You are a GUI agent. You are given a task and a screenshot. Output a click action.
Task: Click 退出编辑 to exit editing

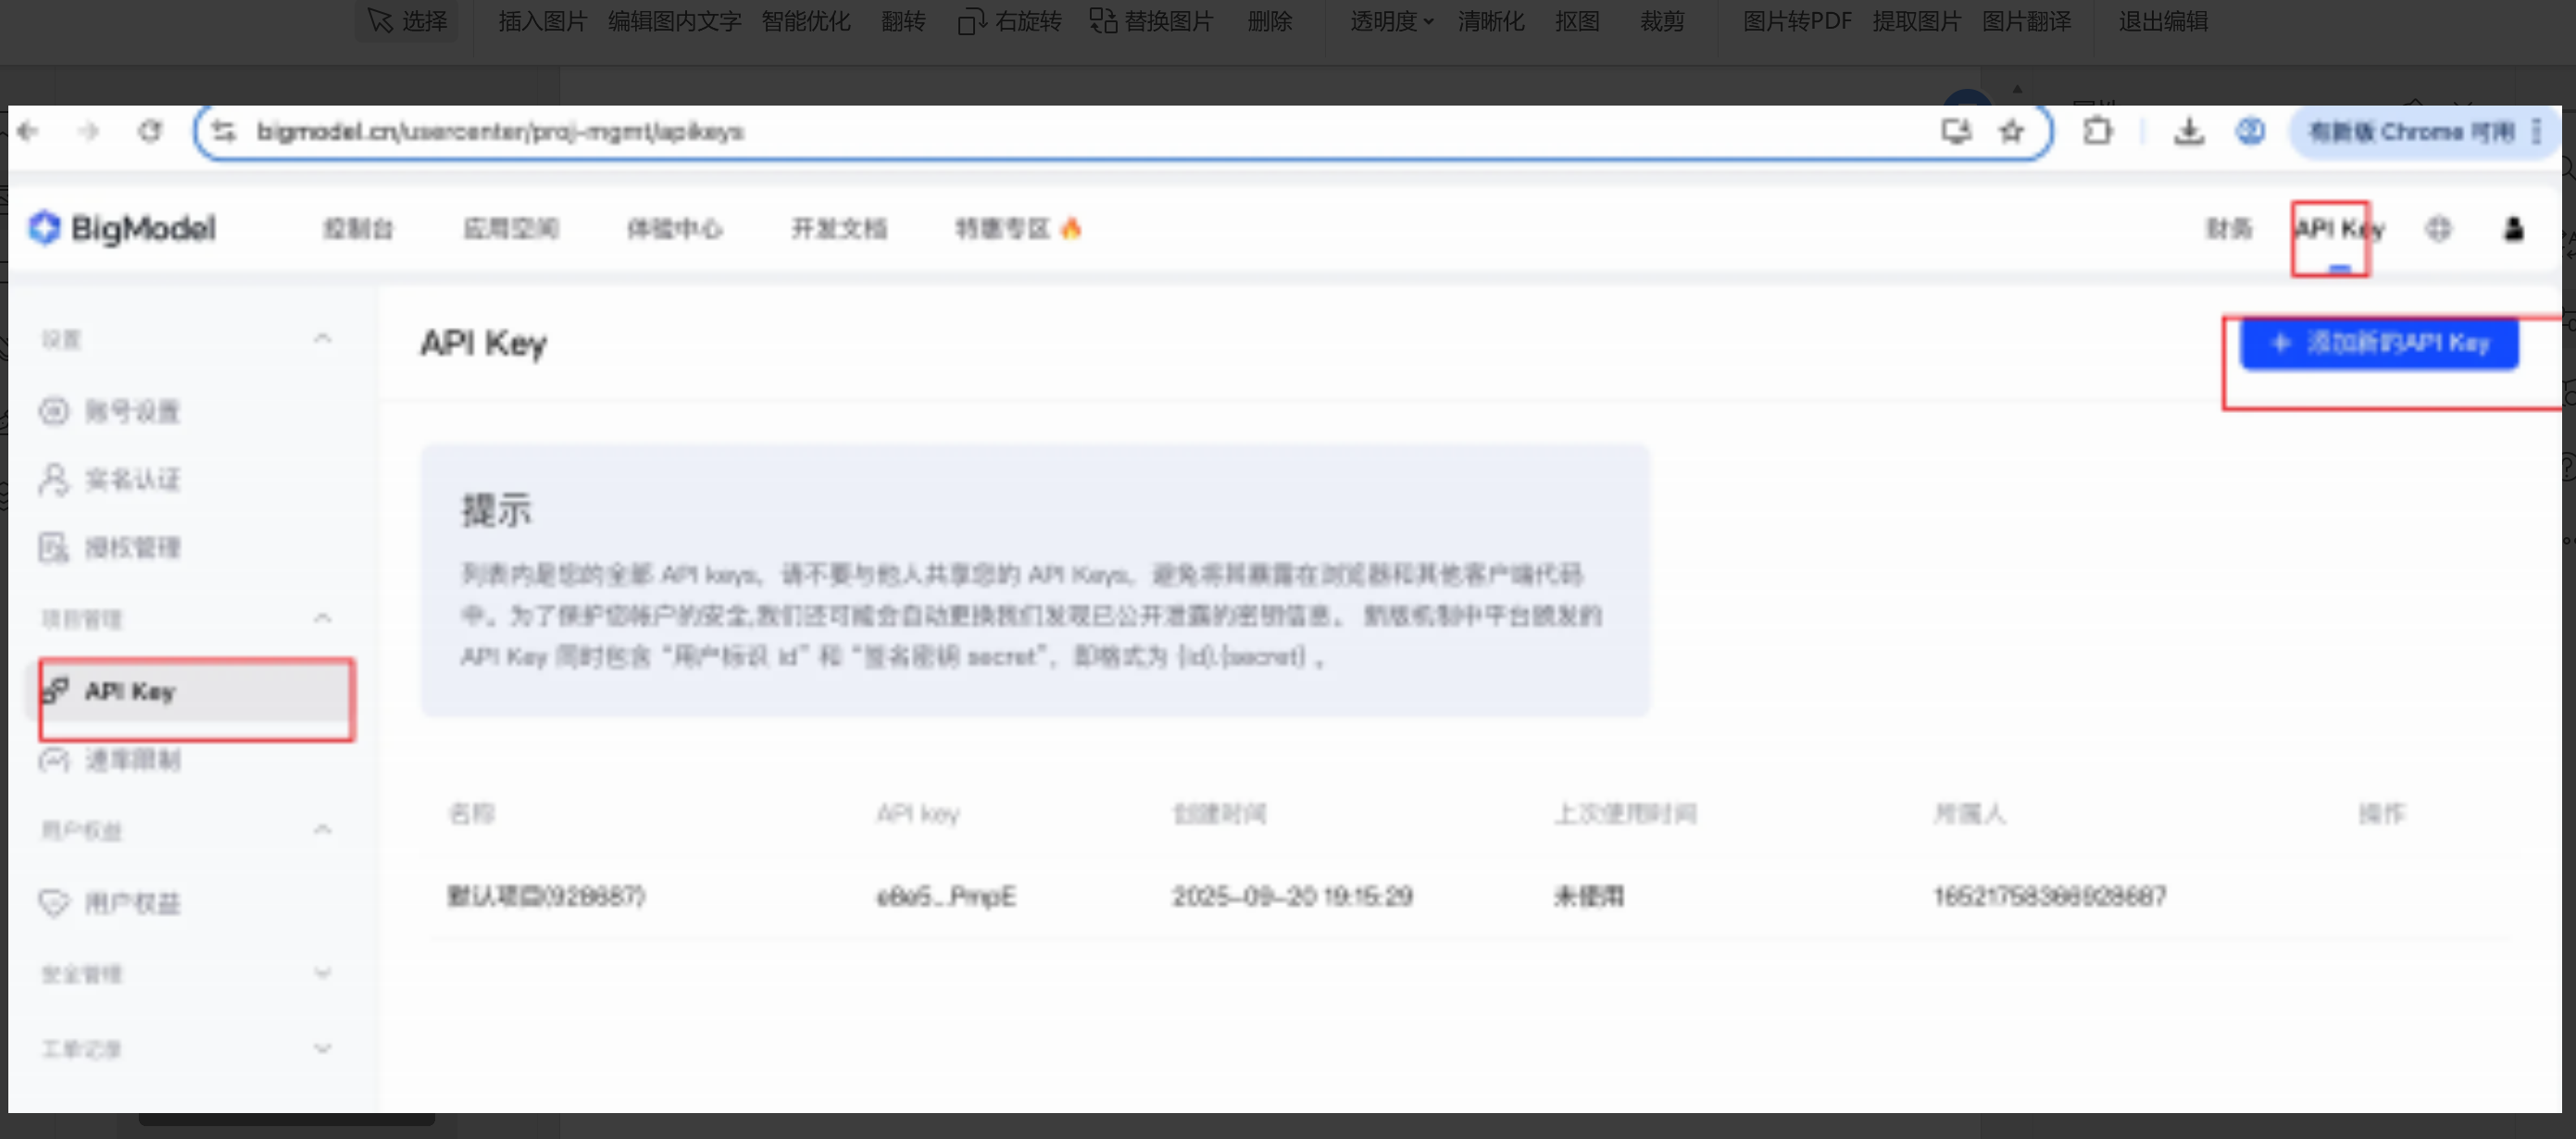(x=2162, y=21)
